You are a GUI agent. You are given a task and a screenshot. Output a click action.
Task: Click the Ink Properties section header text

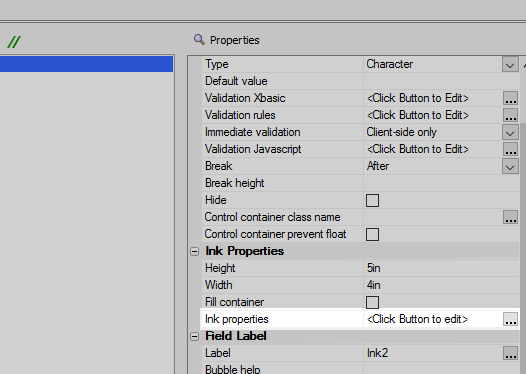click(245, 251)
